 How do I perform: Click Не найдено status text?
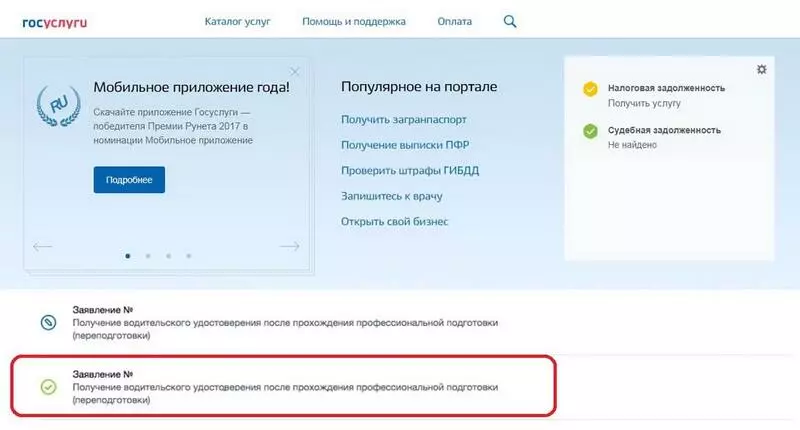[x=632, y=145]
